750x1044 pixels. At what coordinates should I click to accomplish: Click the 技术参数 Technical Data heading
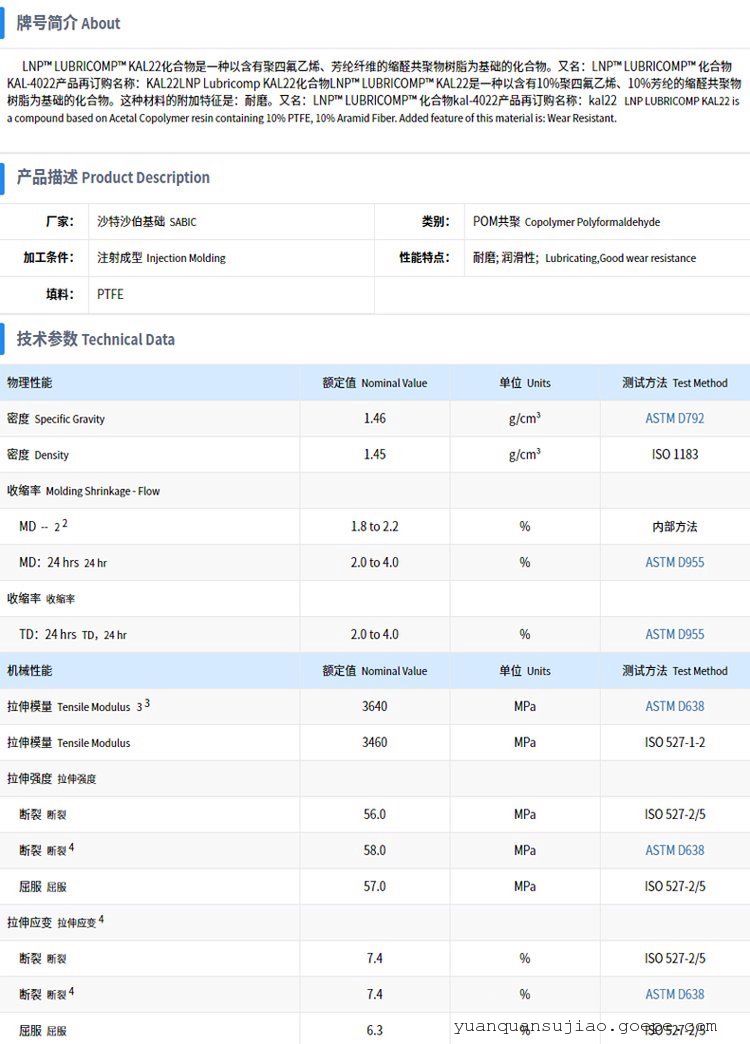point(95,339)
